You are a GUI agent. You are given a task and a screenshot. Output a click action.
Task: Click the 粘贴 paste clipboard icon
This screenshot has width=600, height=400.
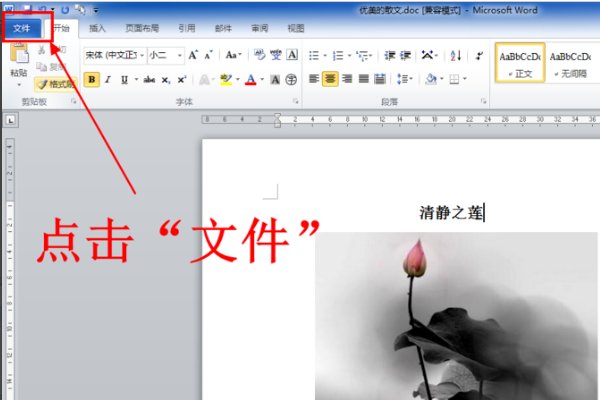click(x=19, y=54)
